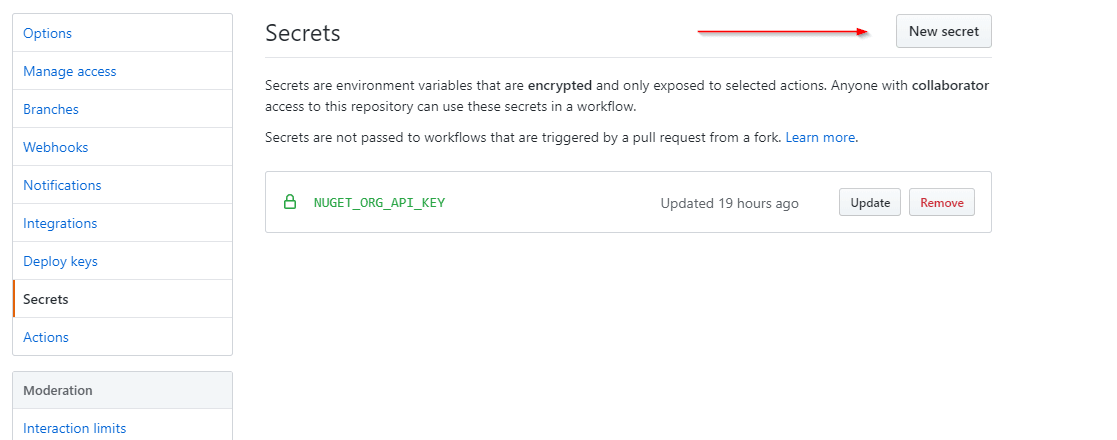Open the Learn more link
The height and width of the screenshot is (440, 1117).
coord(819,137)
